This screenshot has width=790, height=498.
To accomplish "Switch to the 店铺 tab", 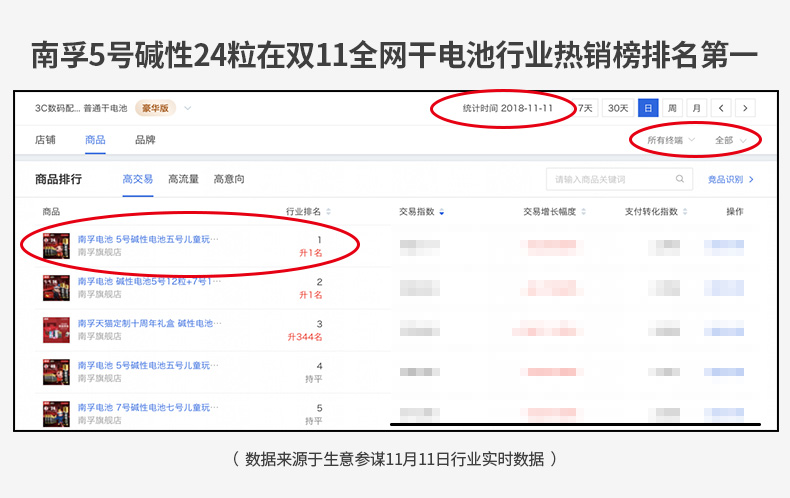I will pyautogui.click(x=45, y=140).
